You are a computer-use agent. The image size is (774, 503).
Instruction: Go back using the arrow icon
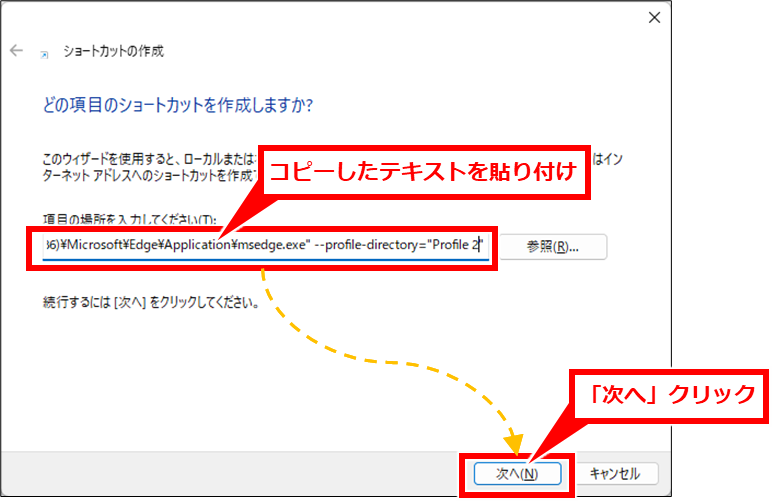pos(16,51)
